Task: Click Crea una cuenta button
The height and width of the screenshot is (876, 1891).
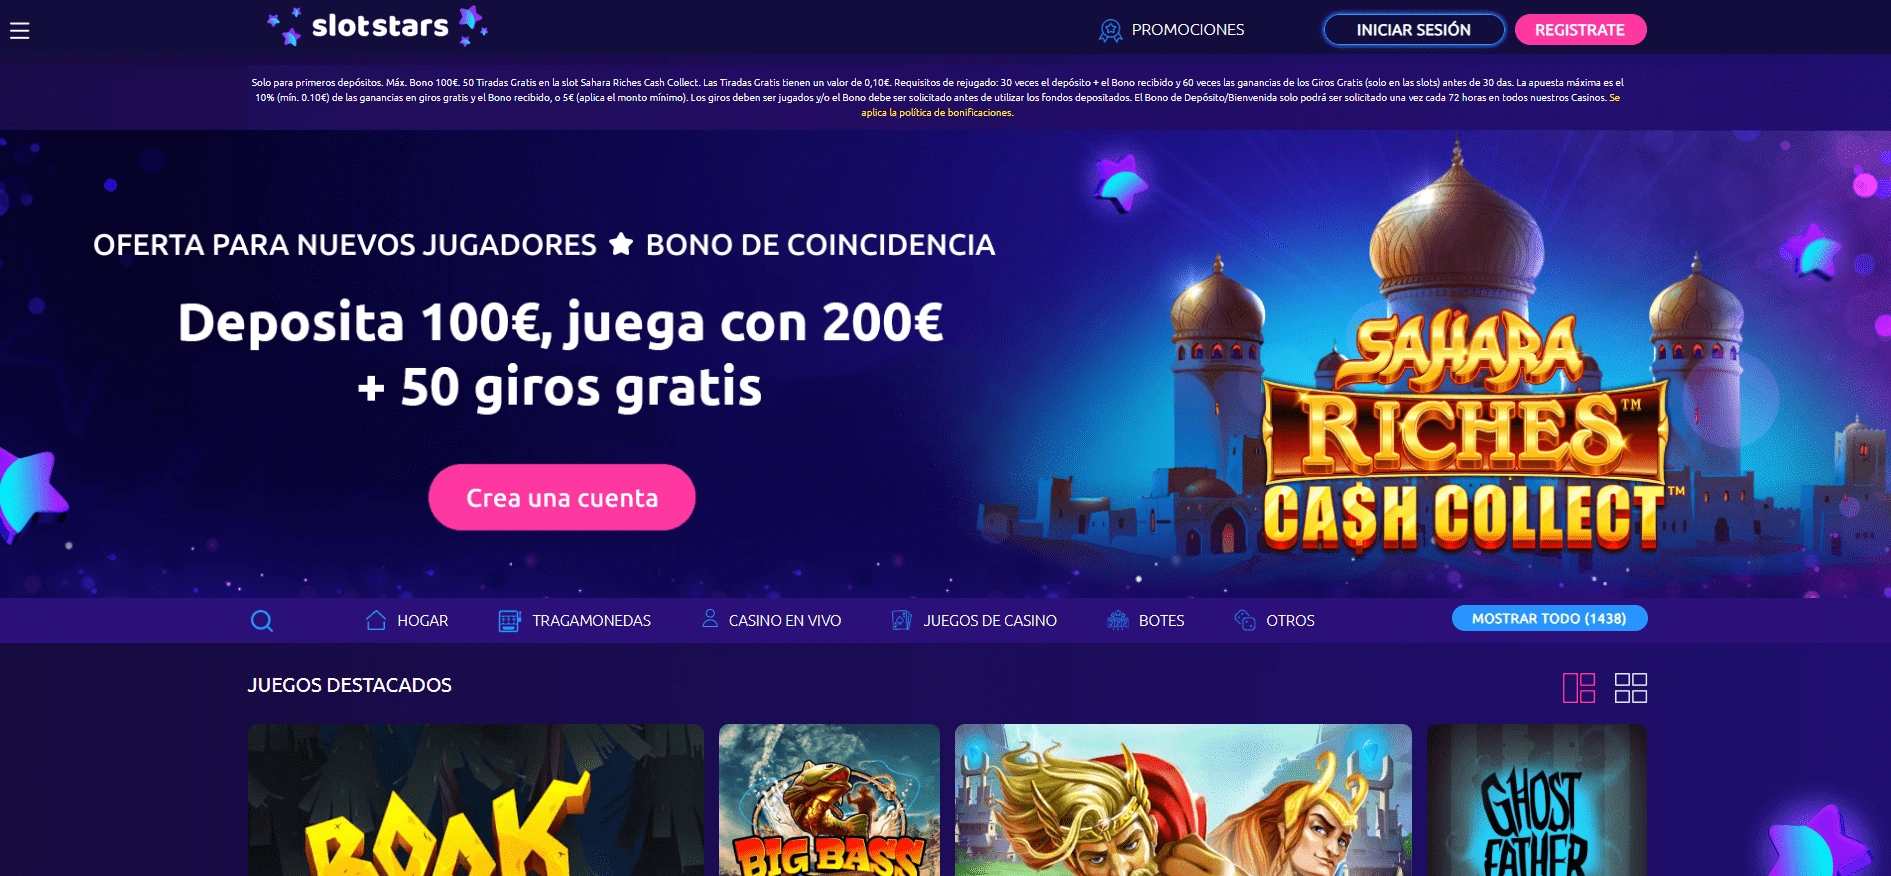Action: (x=562, y=497)
